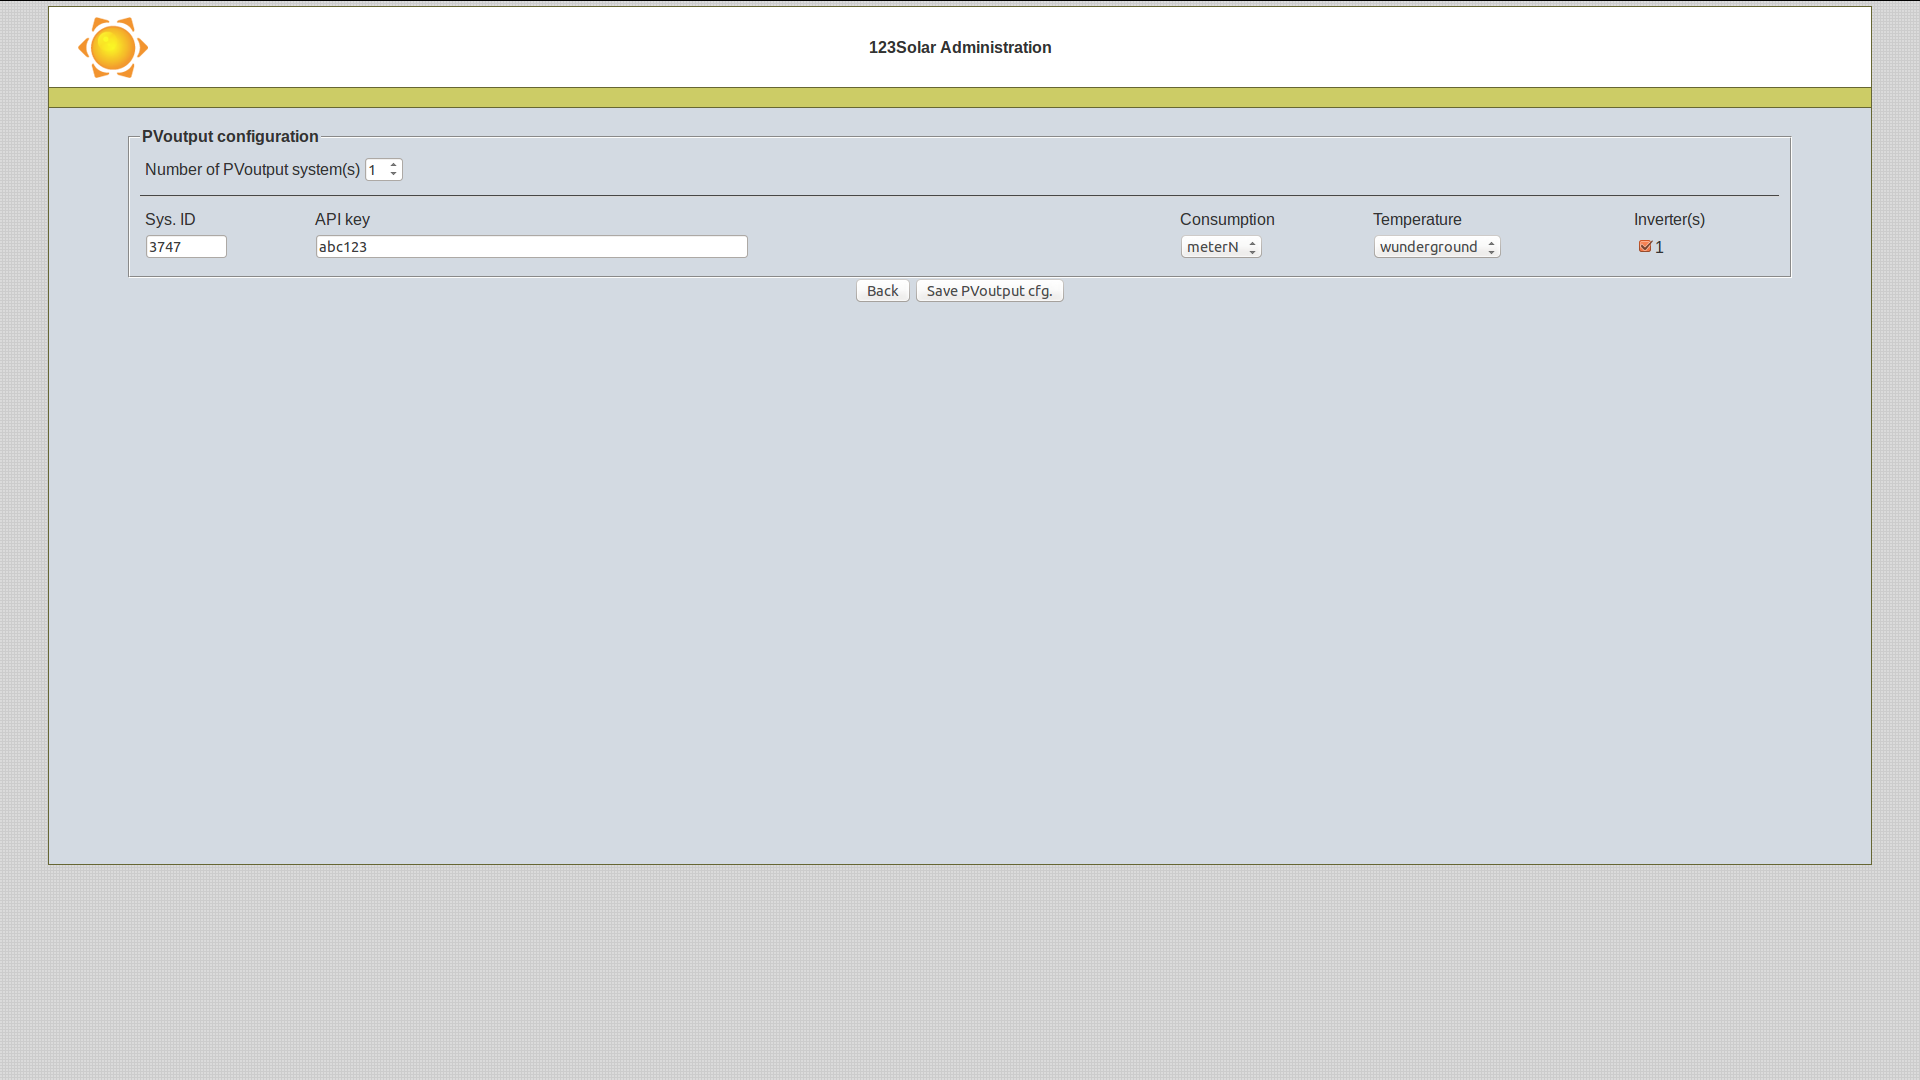Toggle the Inverter 1 checkbox
This screenshot has height=1080, width=1920.
coord(1645,246)
